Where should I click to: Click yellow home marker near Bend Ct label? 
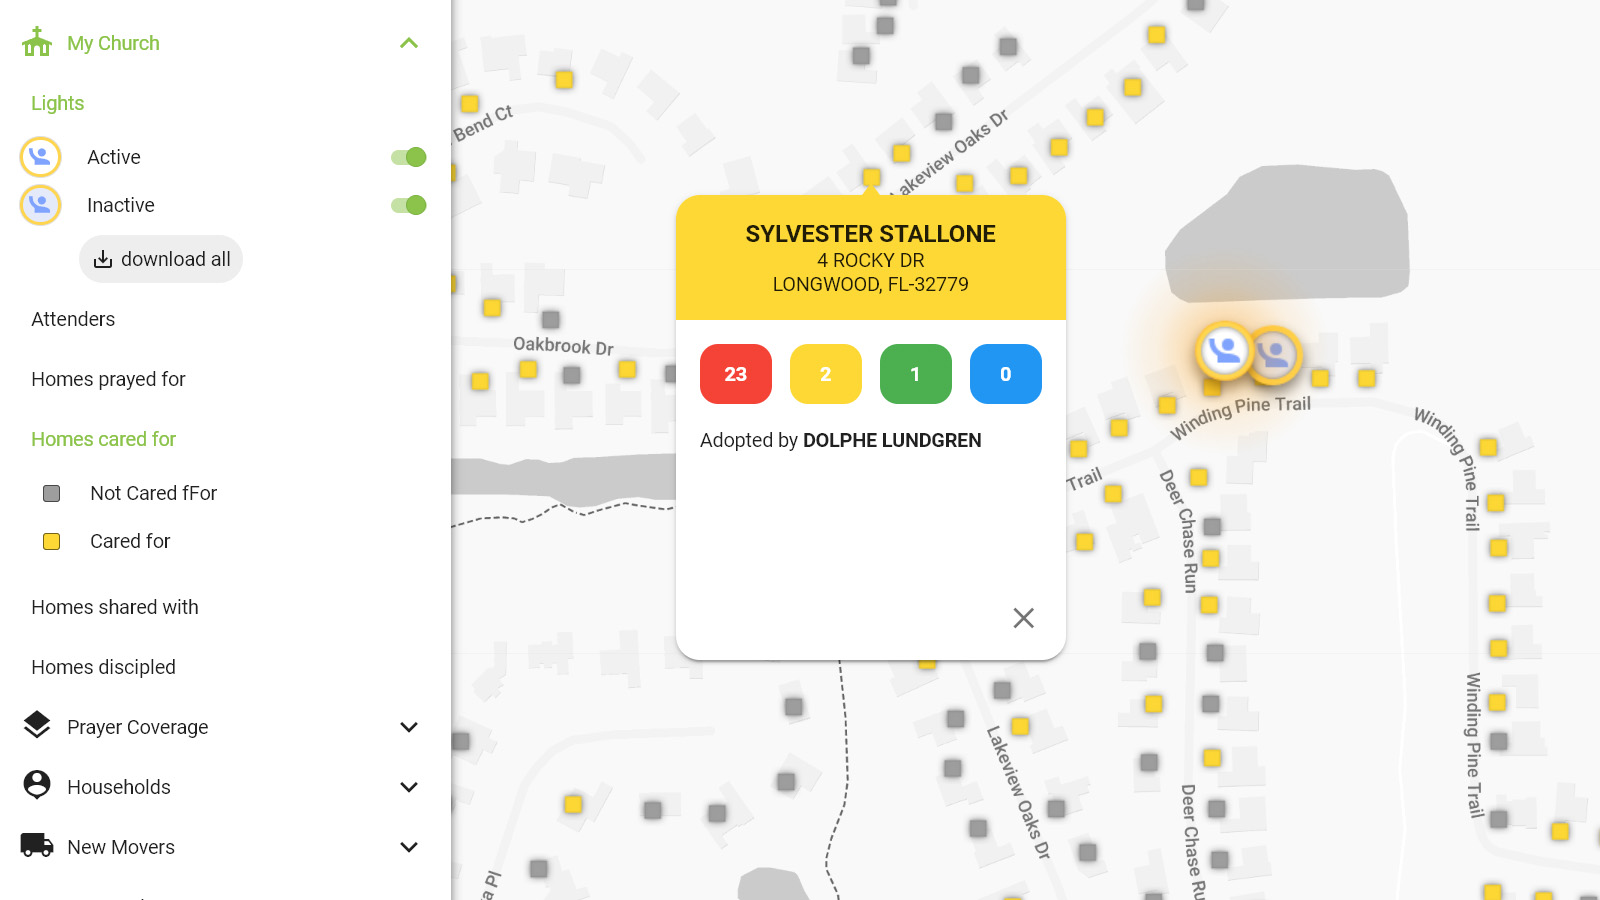[x=469, y=103]
